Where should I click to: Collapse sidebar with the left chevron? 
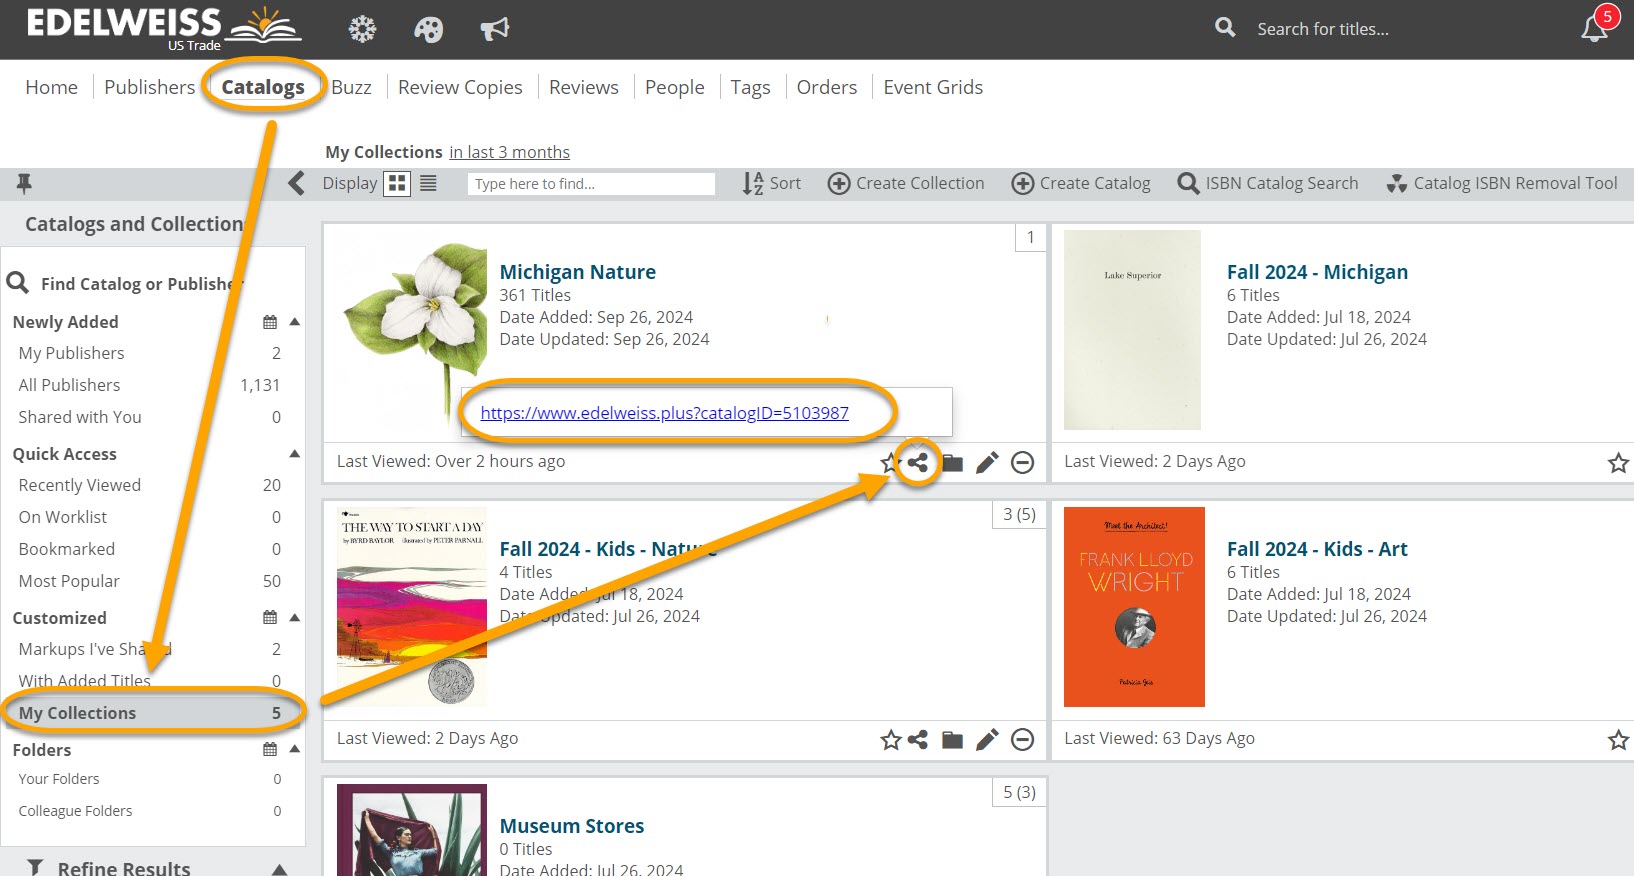click(x=296, y=183)
